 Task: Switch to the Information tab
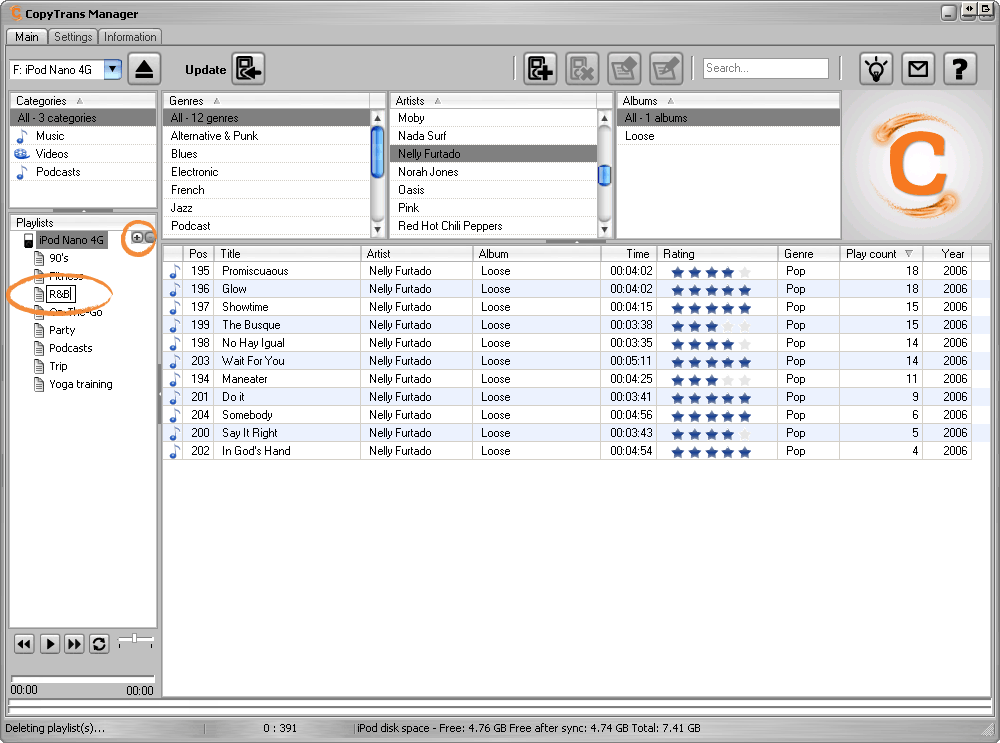click(130, 37)
